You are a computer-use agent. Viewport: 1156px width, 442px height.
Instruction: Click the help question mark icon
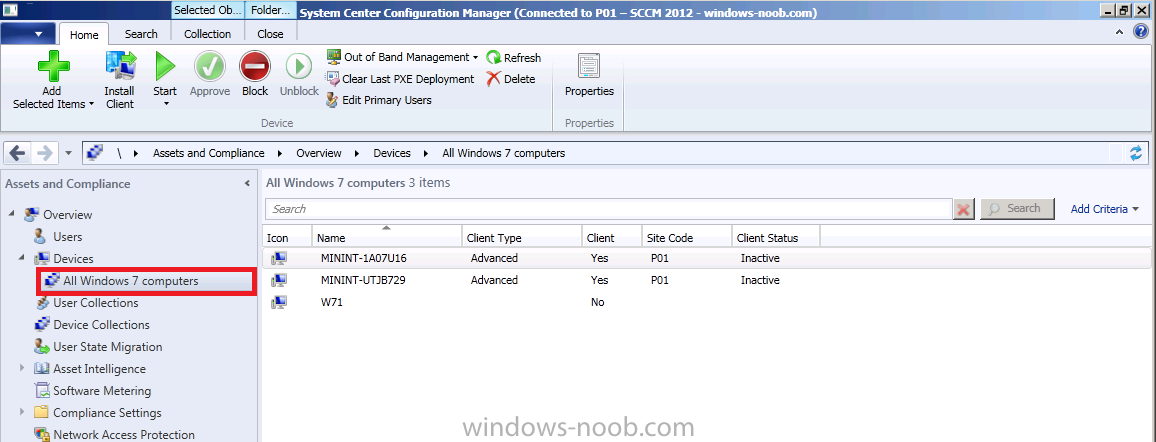(x=1141, y=31)
